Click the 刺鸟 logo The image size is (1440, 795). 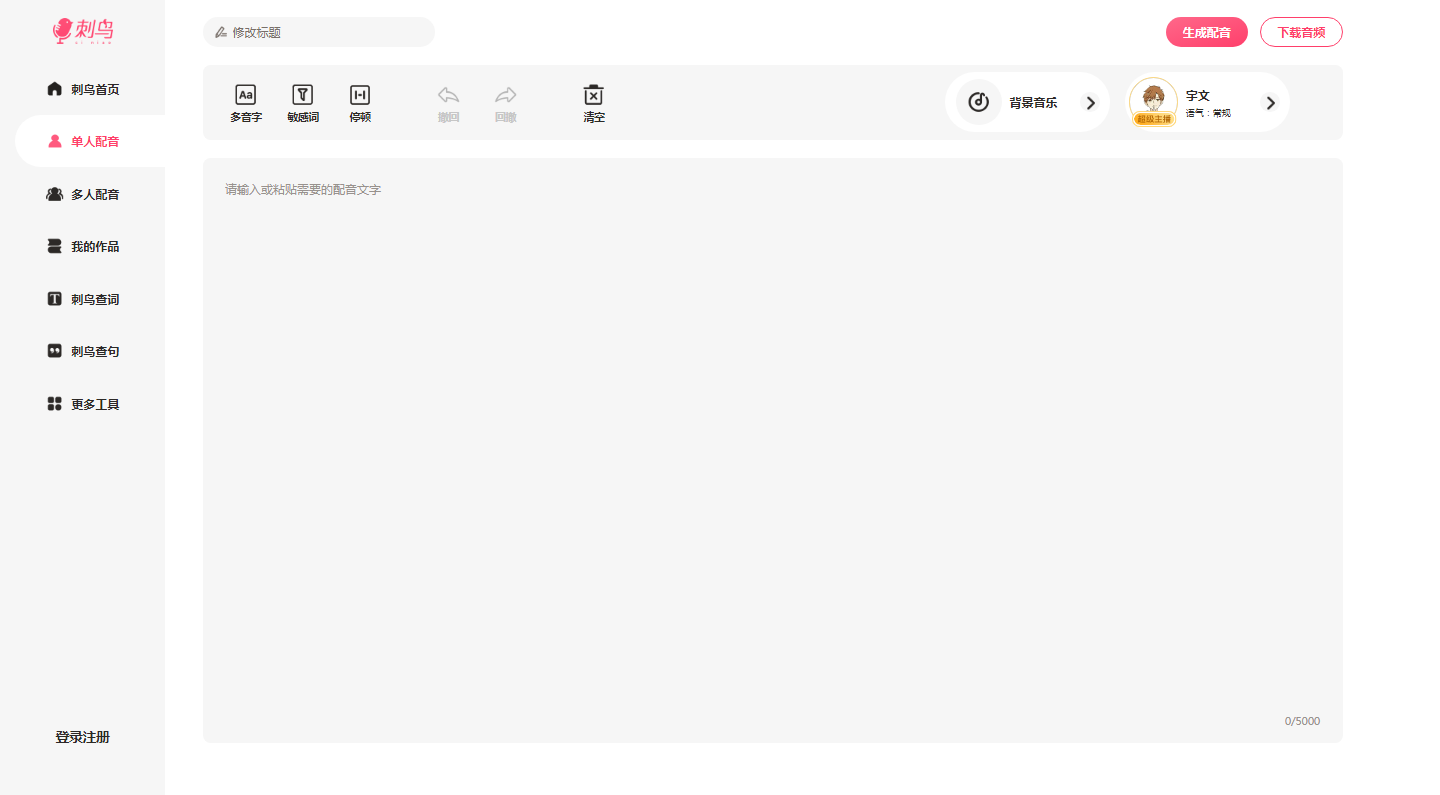(x=83, y=31)
